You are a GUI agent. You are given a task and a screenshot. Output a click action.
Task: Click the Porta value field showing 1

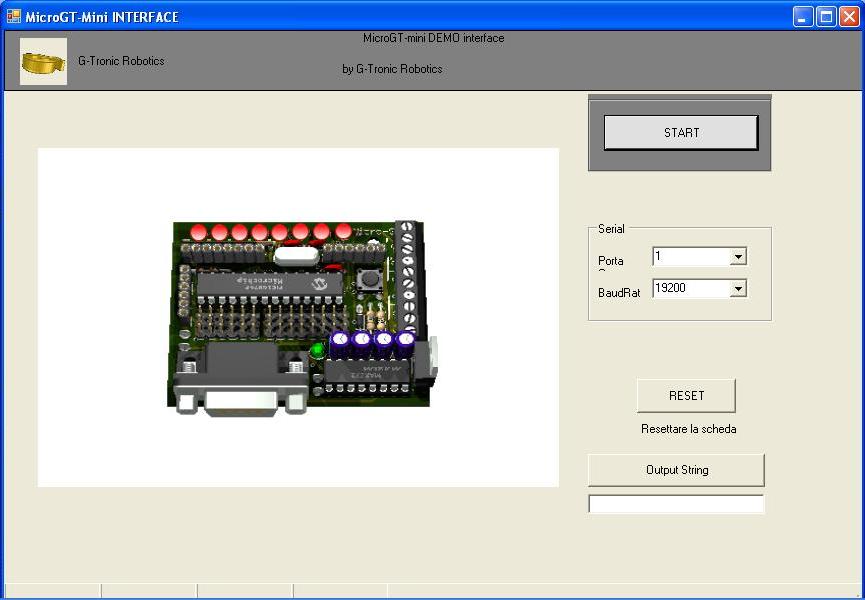tap(690, 257)
